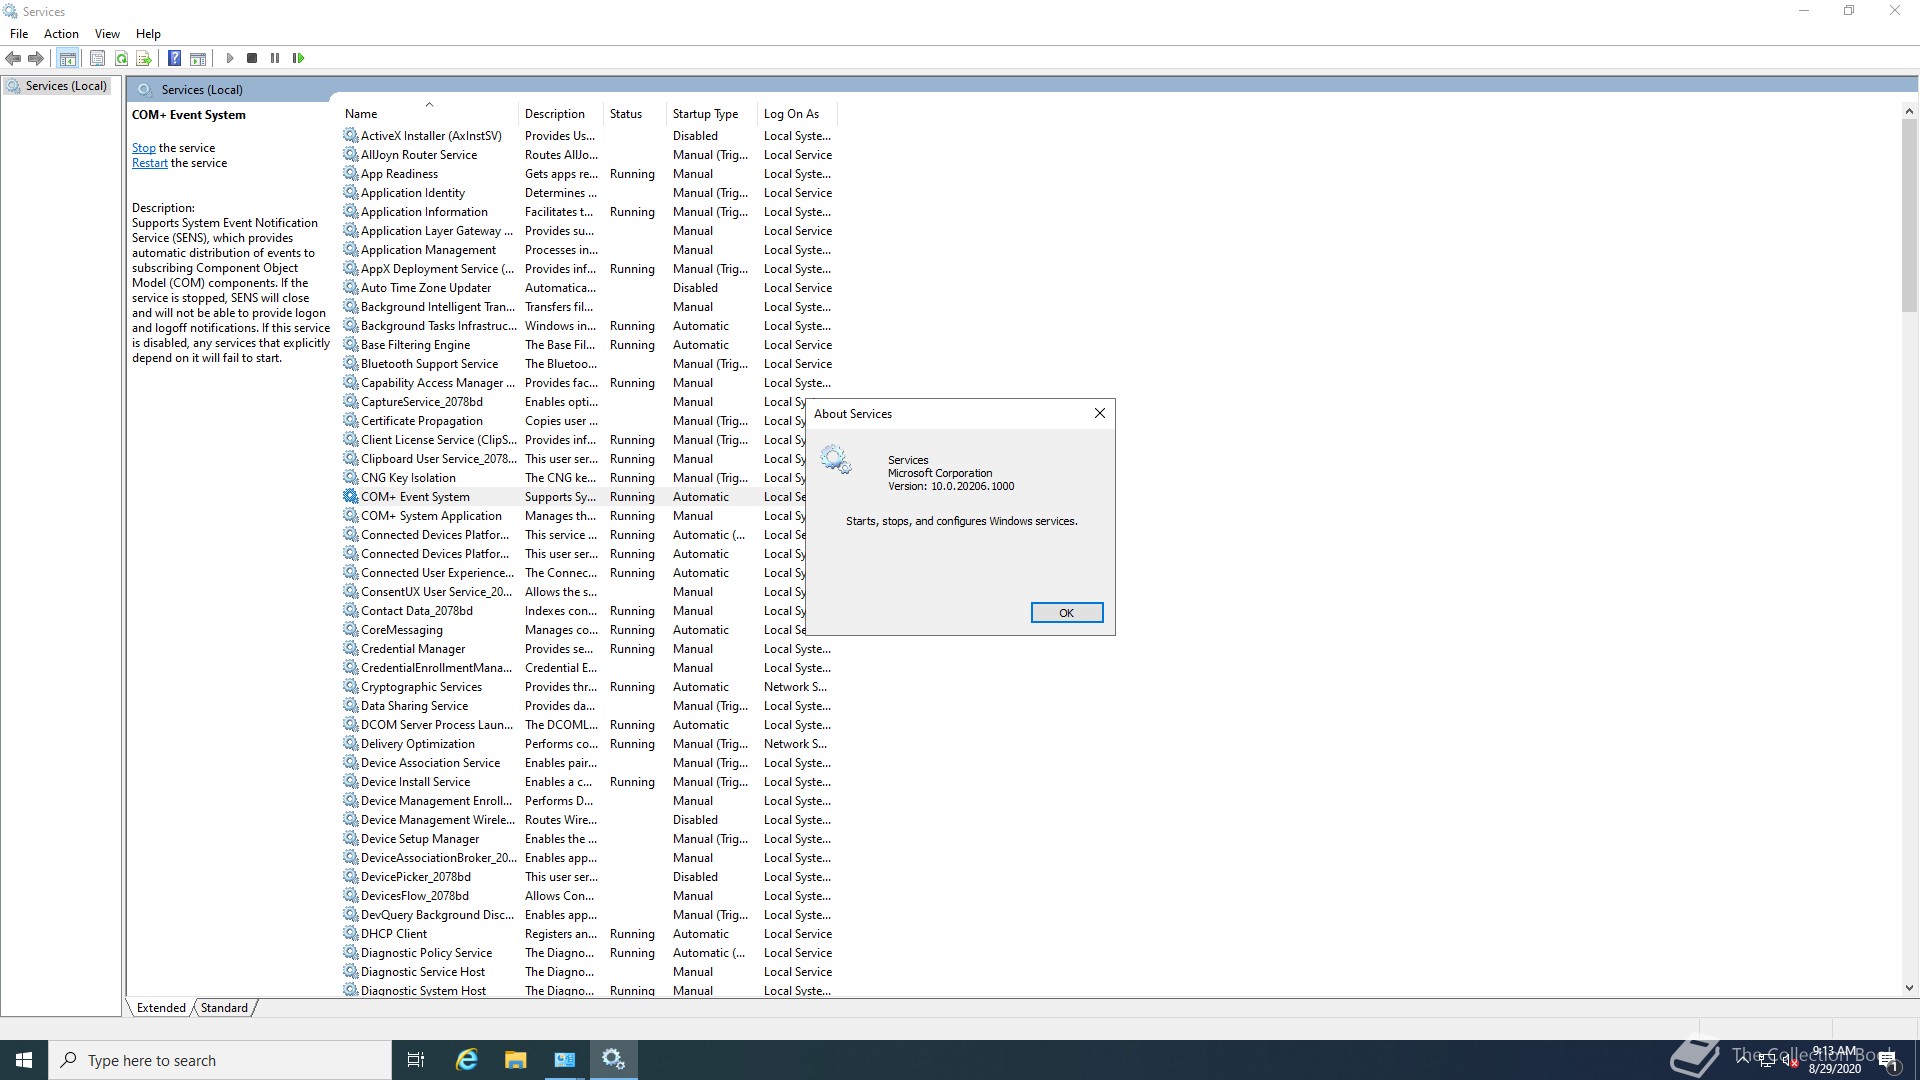This screenshot has width=1920, height=1080.
Task: Click the Forward arrow in the toolbar
Action: (x=36, y=58)
